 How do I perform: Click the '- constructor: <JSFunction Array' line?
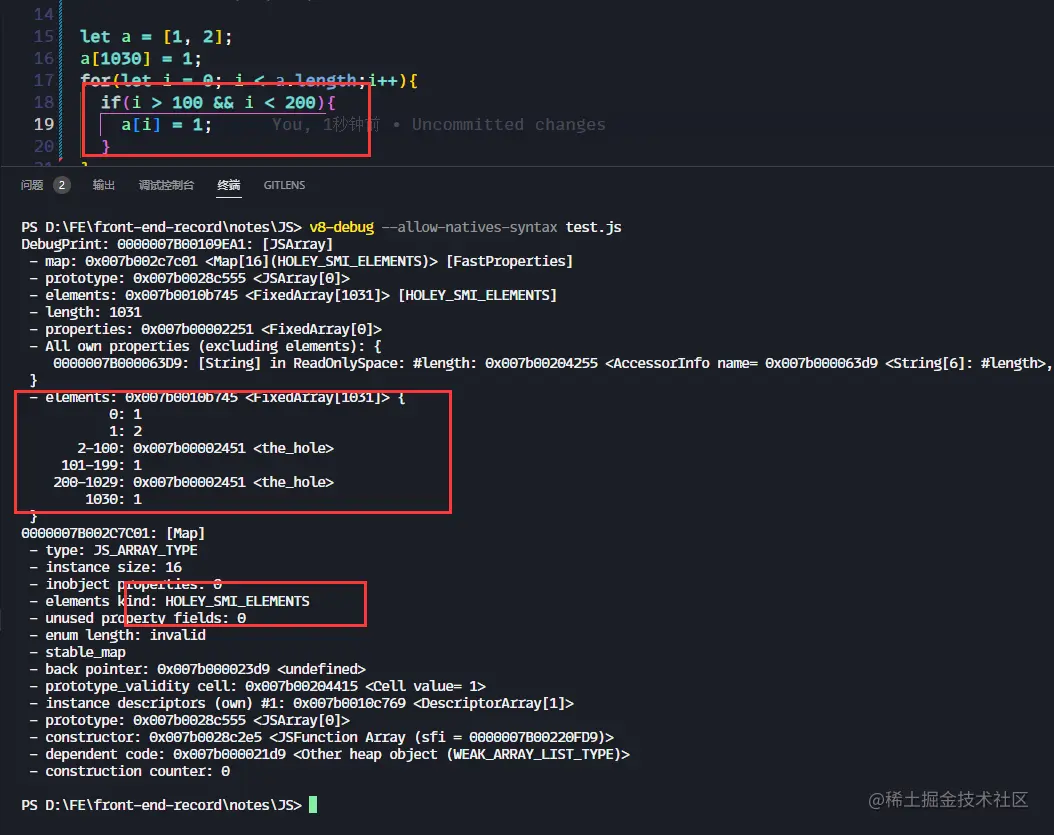(321, 737)
